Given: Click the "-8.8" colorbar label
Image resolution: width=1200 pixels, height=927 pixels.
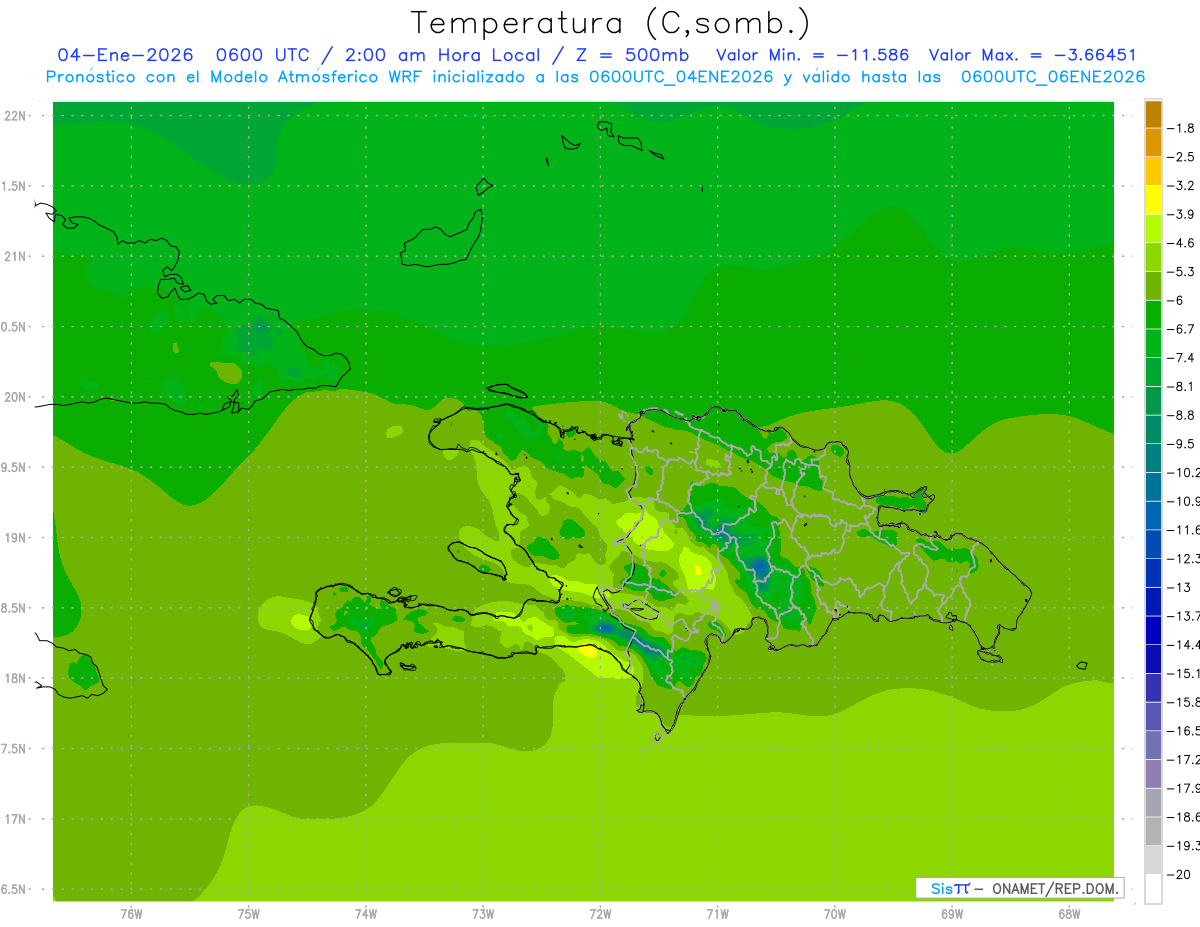Looking at the screenshot, I should click(1182, 415).
